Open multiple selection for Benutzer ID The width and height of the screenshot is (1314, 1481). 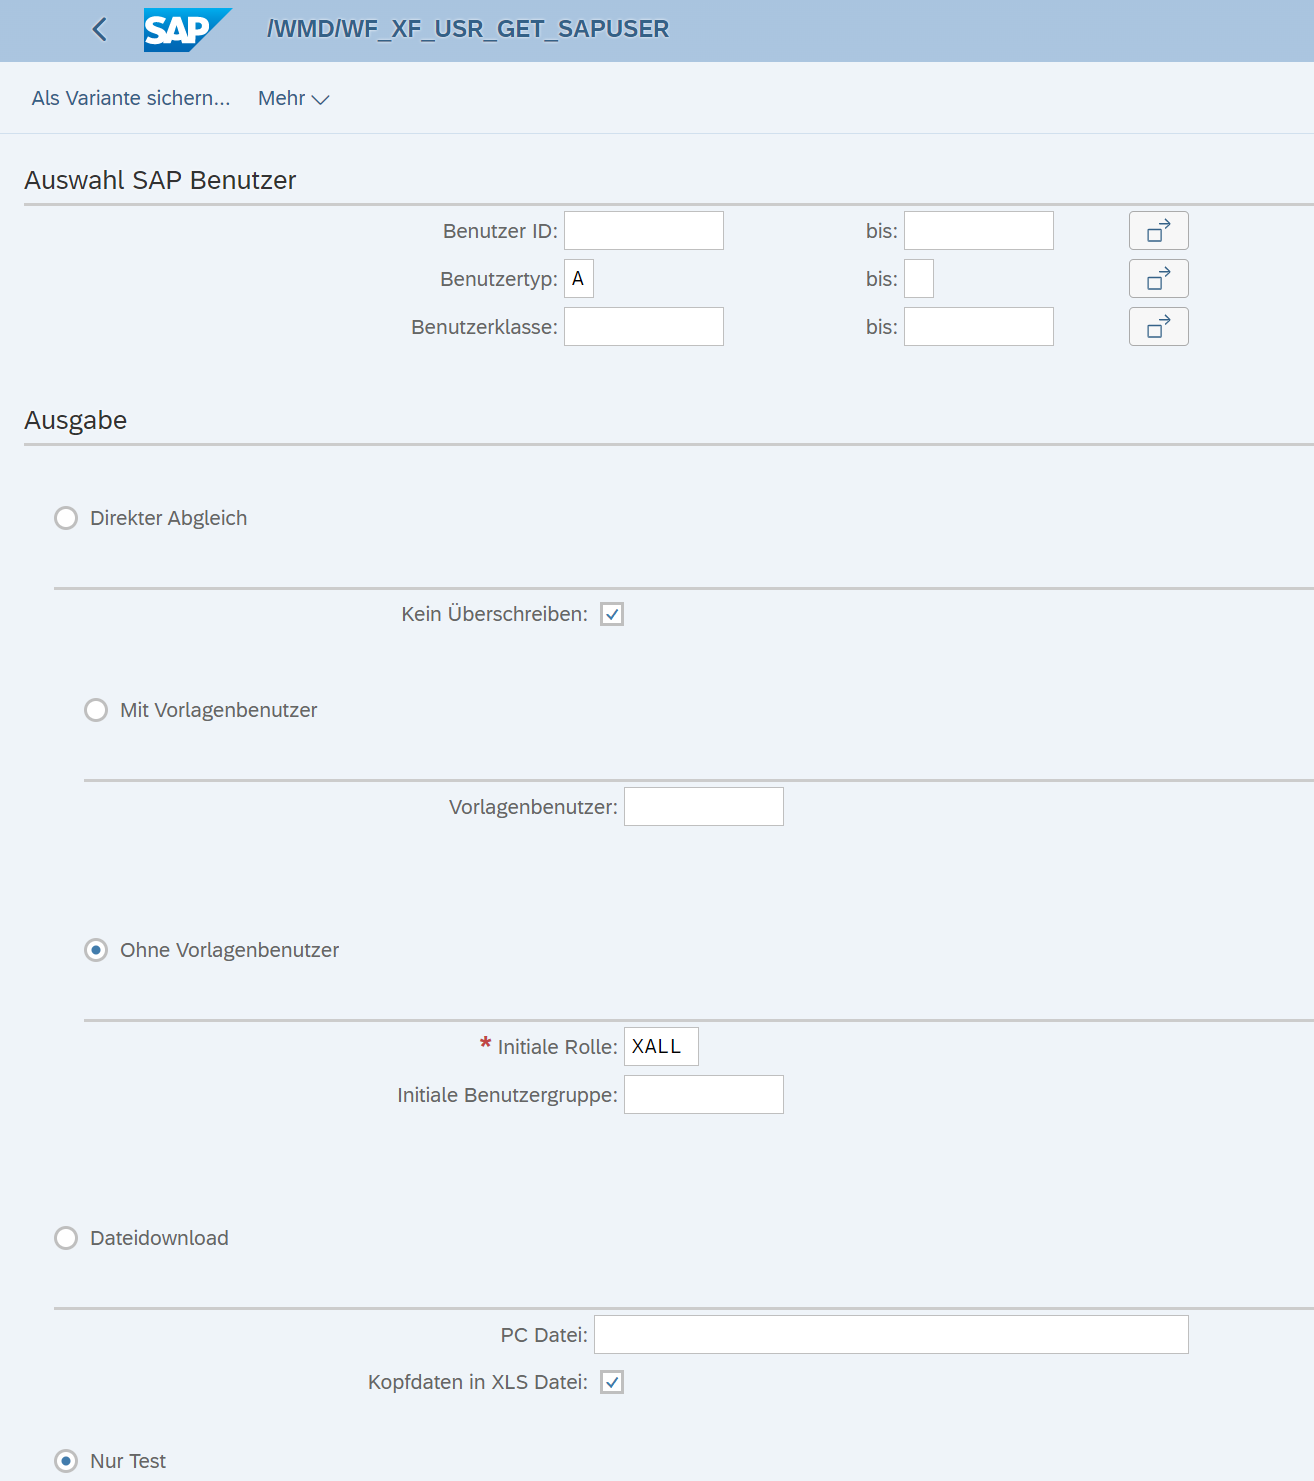pos(1157,230)
